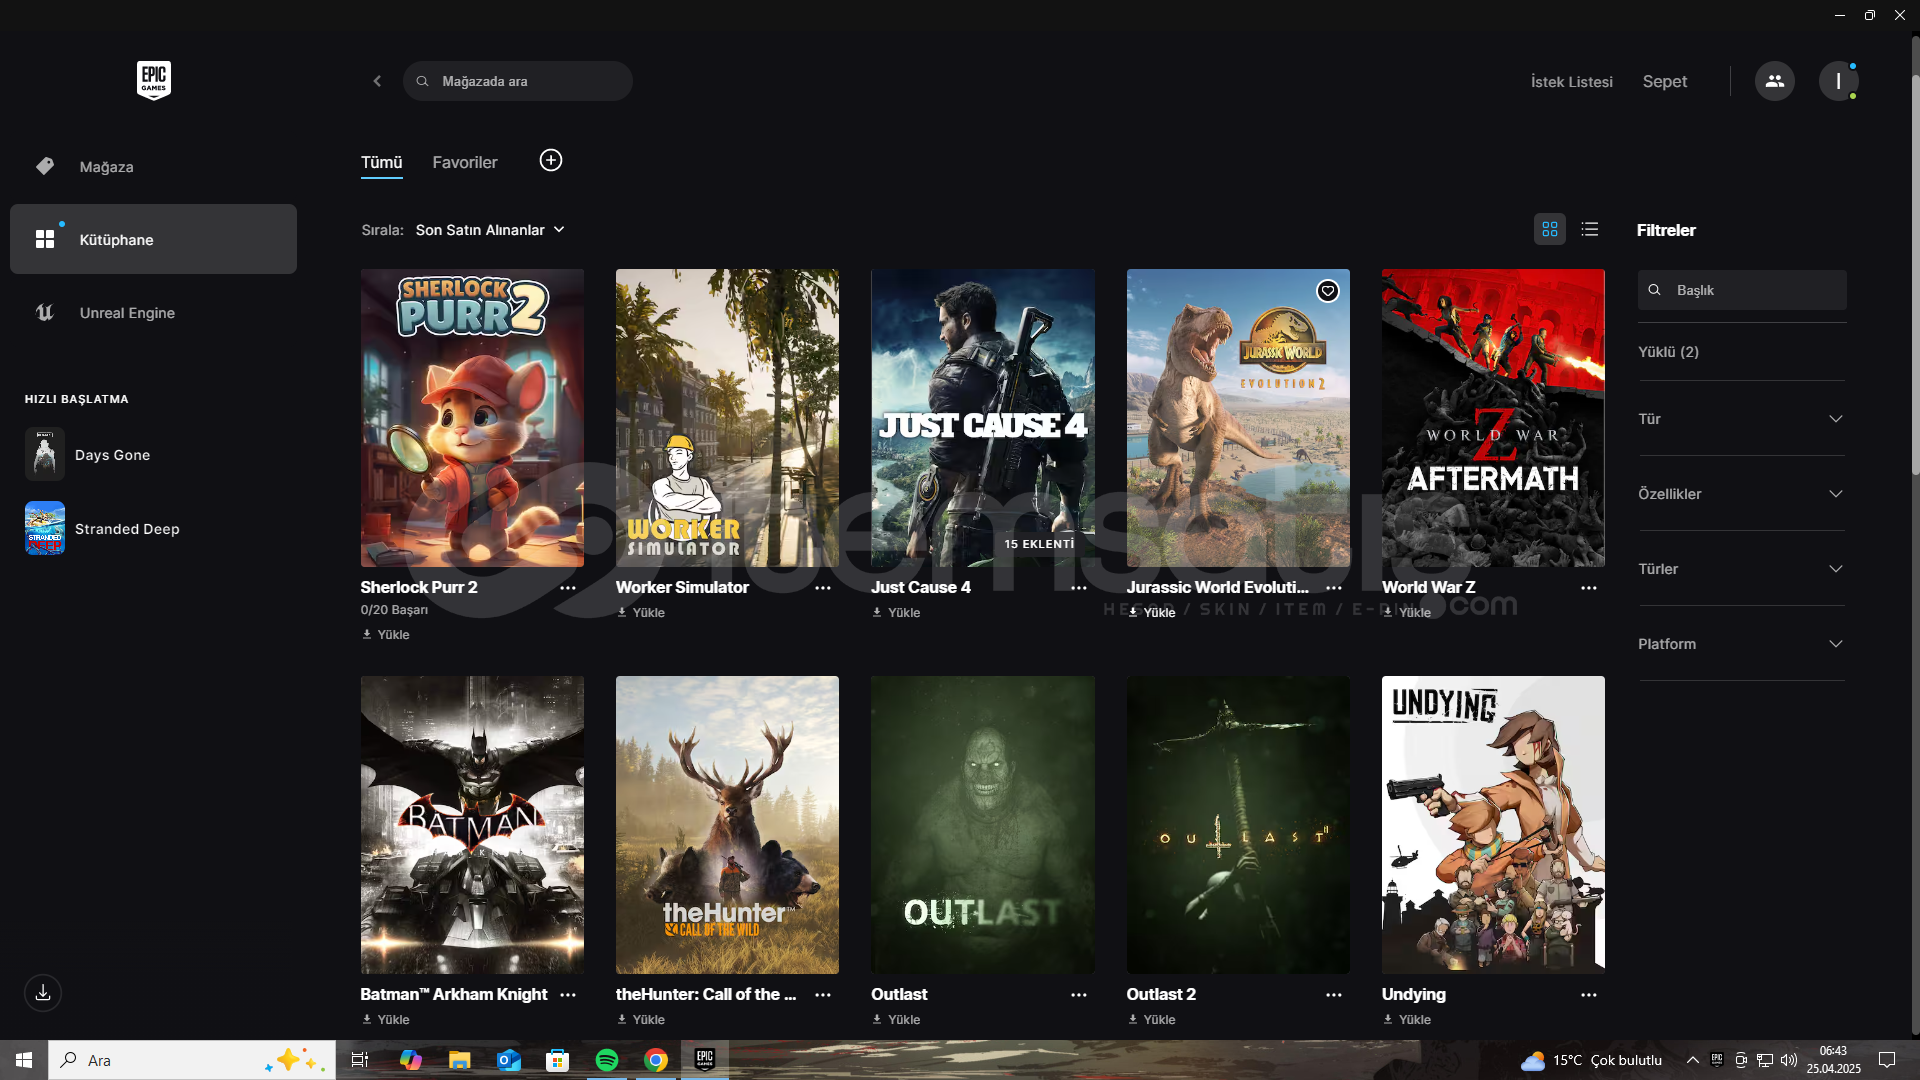
Task: Add a new collection with plus icon
Action: click(x=551, y=160)
